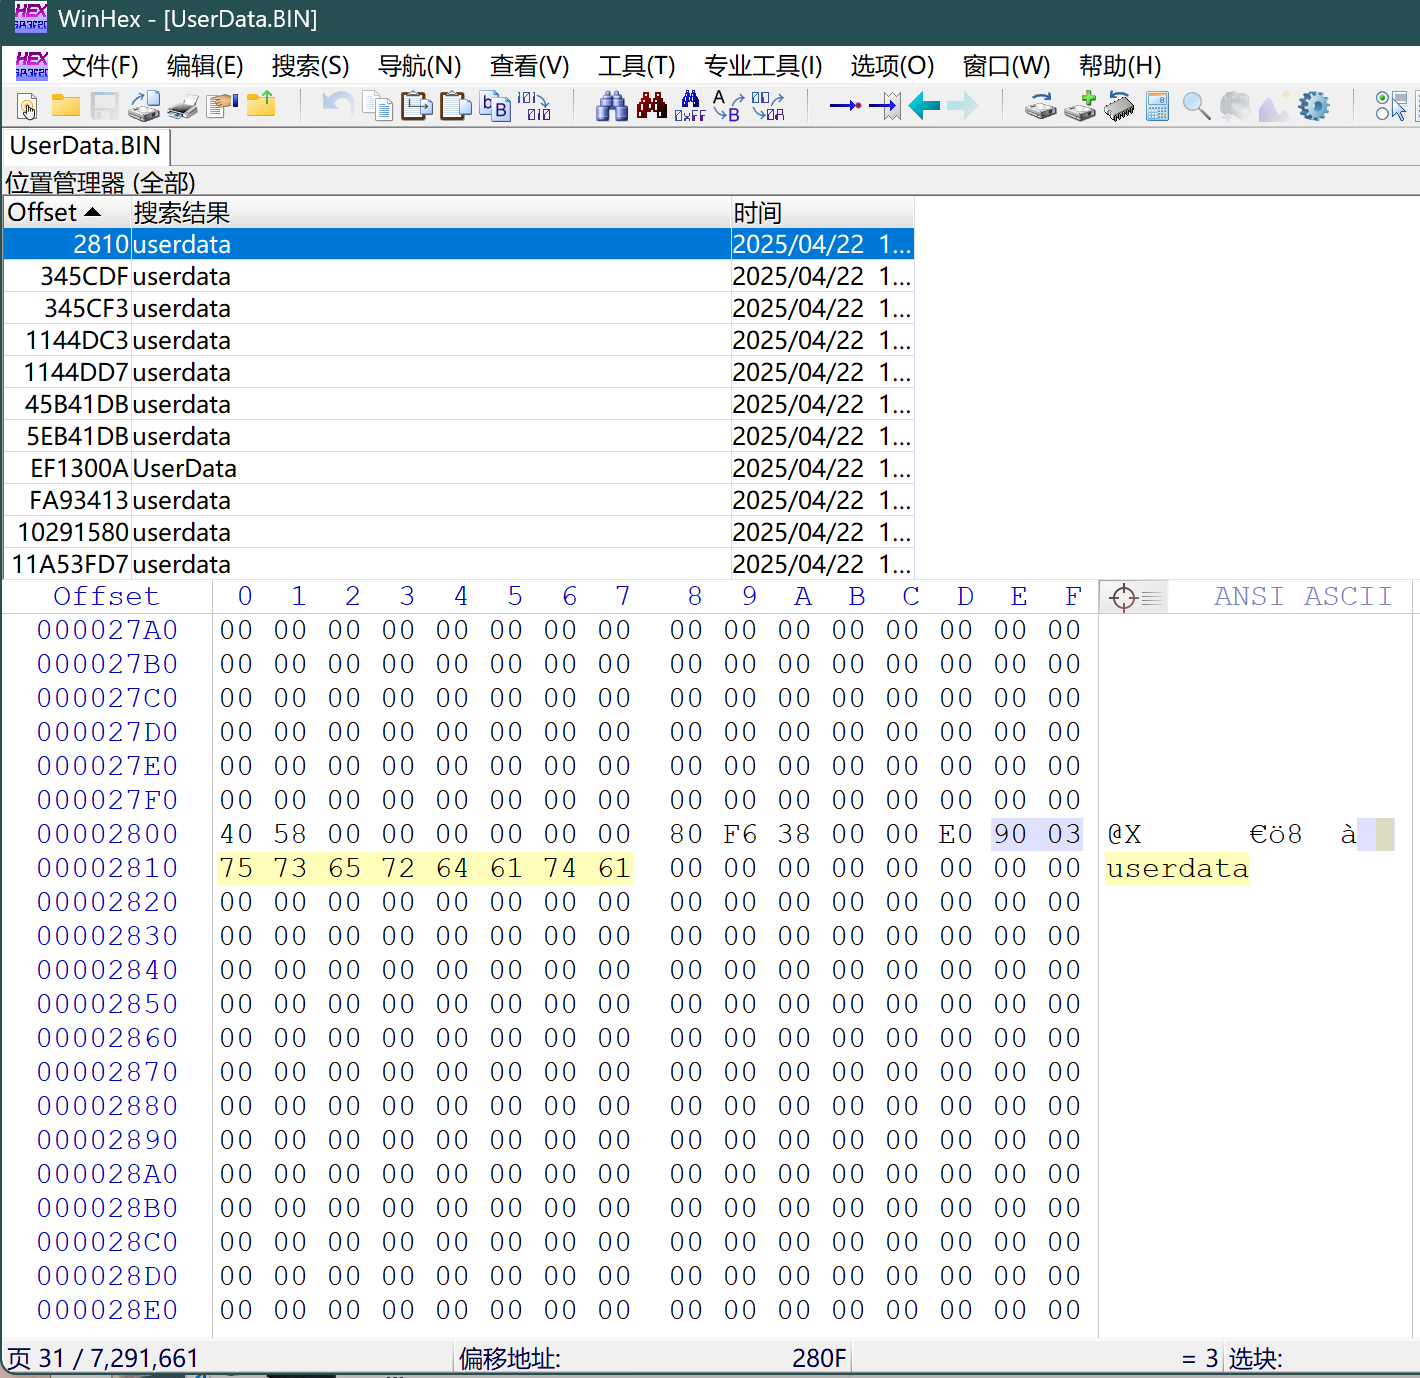Open the 查看(V) menu
This screenshot has height=1378, width=1420.
(x=529, y=66)
